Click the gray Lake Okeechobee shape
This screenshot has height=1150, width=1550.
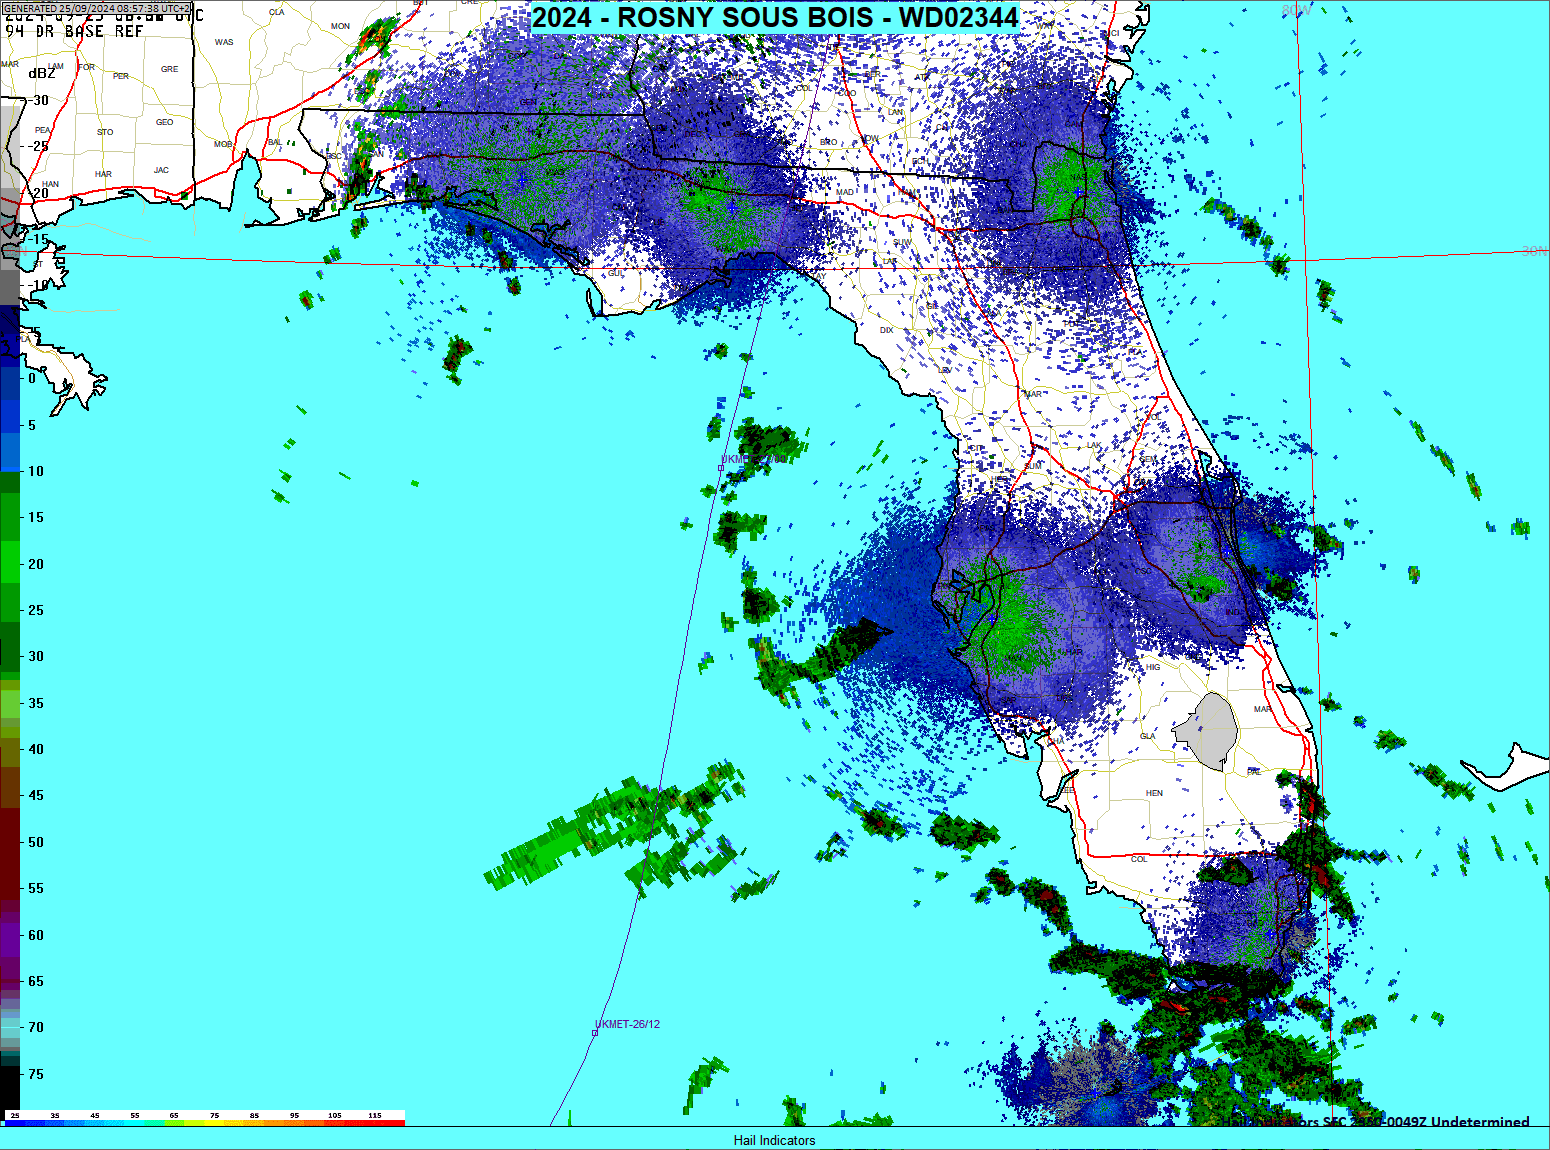click(x=1206, y=731)
